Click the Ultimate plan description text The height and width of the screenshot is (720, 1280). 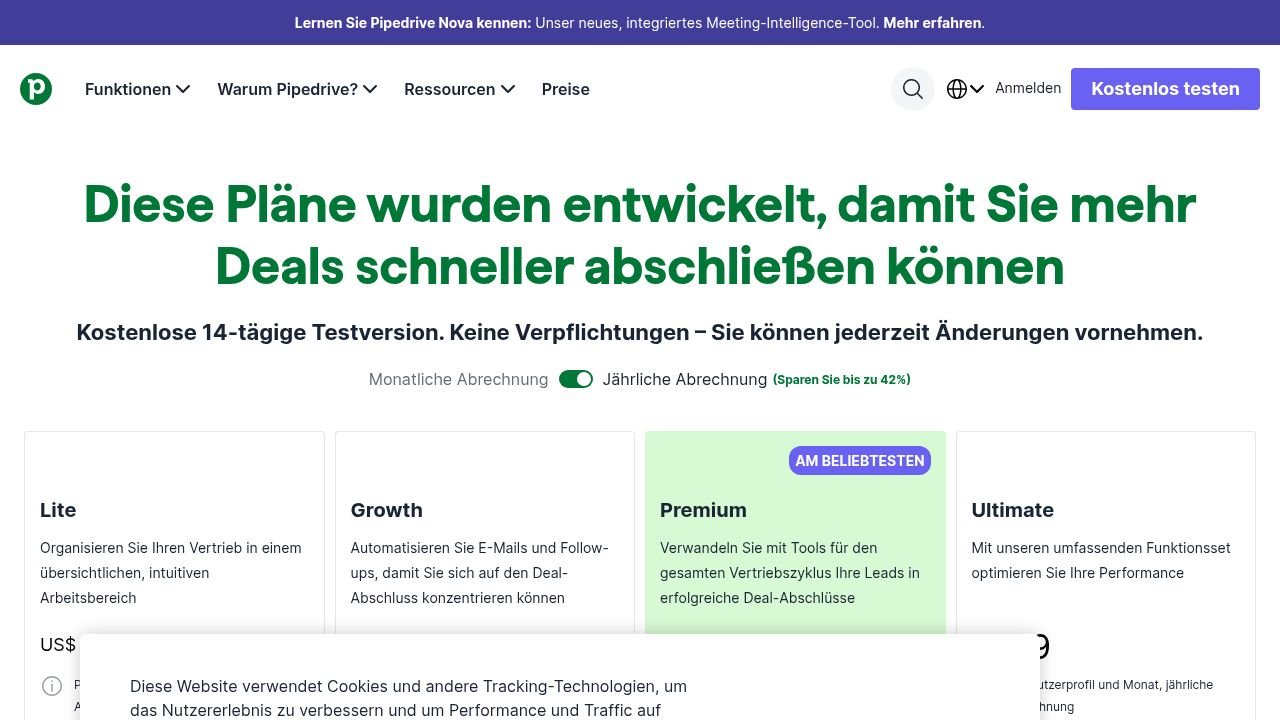pos(1101,560)
